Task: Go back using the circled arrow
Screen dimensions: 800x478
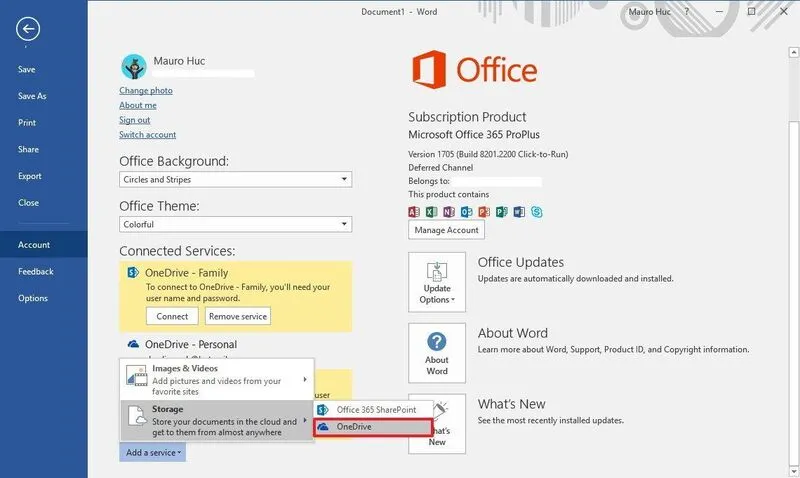Action: (x=28, y=29)
